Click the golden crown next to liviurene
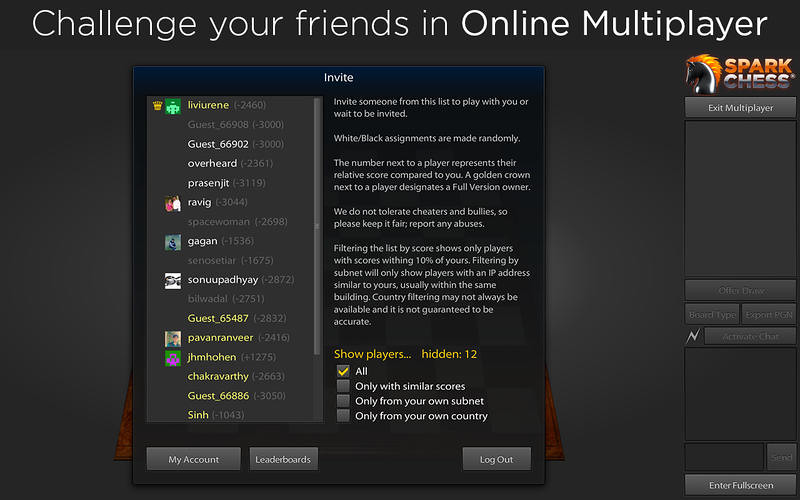800x500 pixels. coord(157,105)
